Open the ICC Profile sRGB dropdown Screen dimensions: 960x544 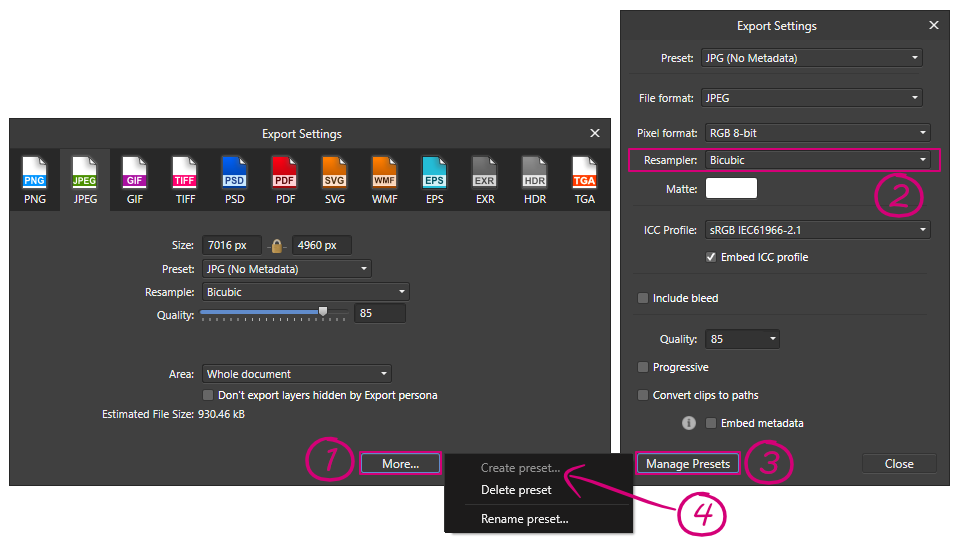817,230
